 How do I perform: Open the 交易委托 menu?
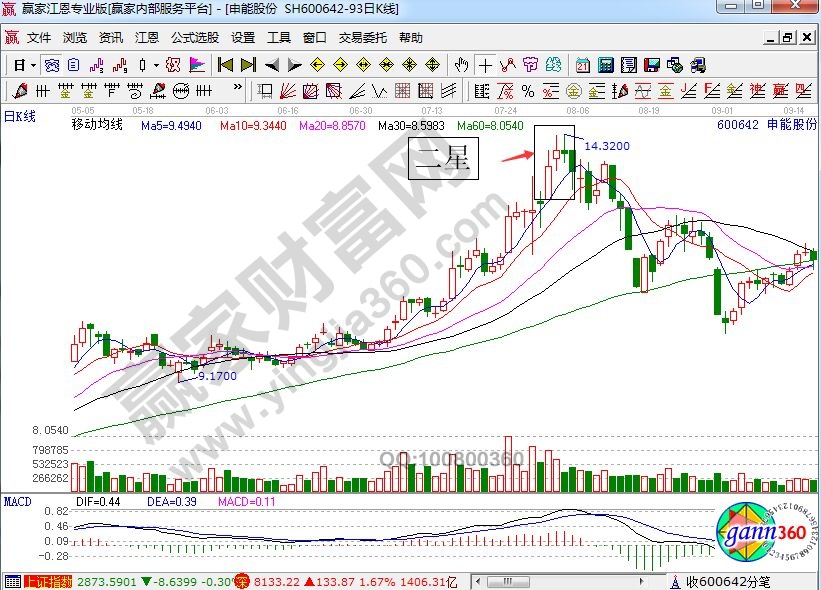pos(362,38)
